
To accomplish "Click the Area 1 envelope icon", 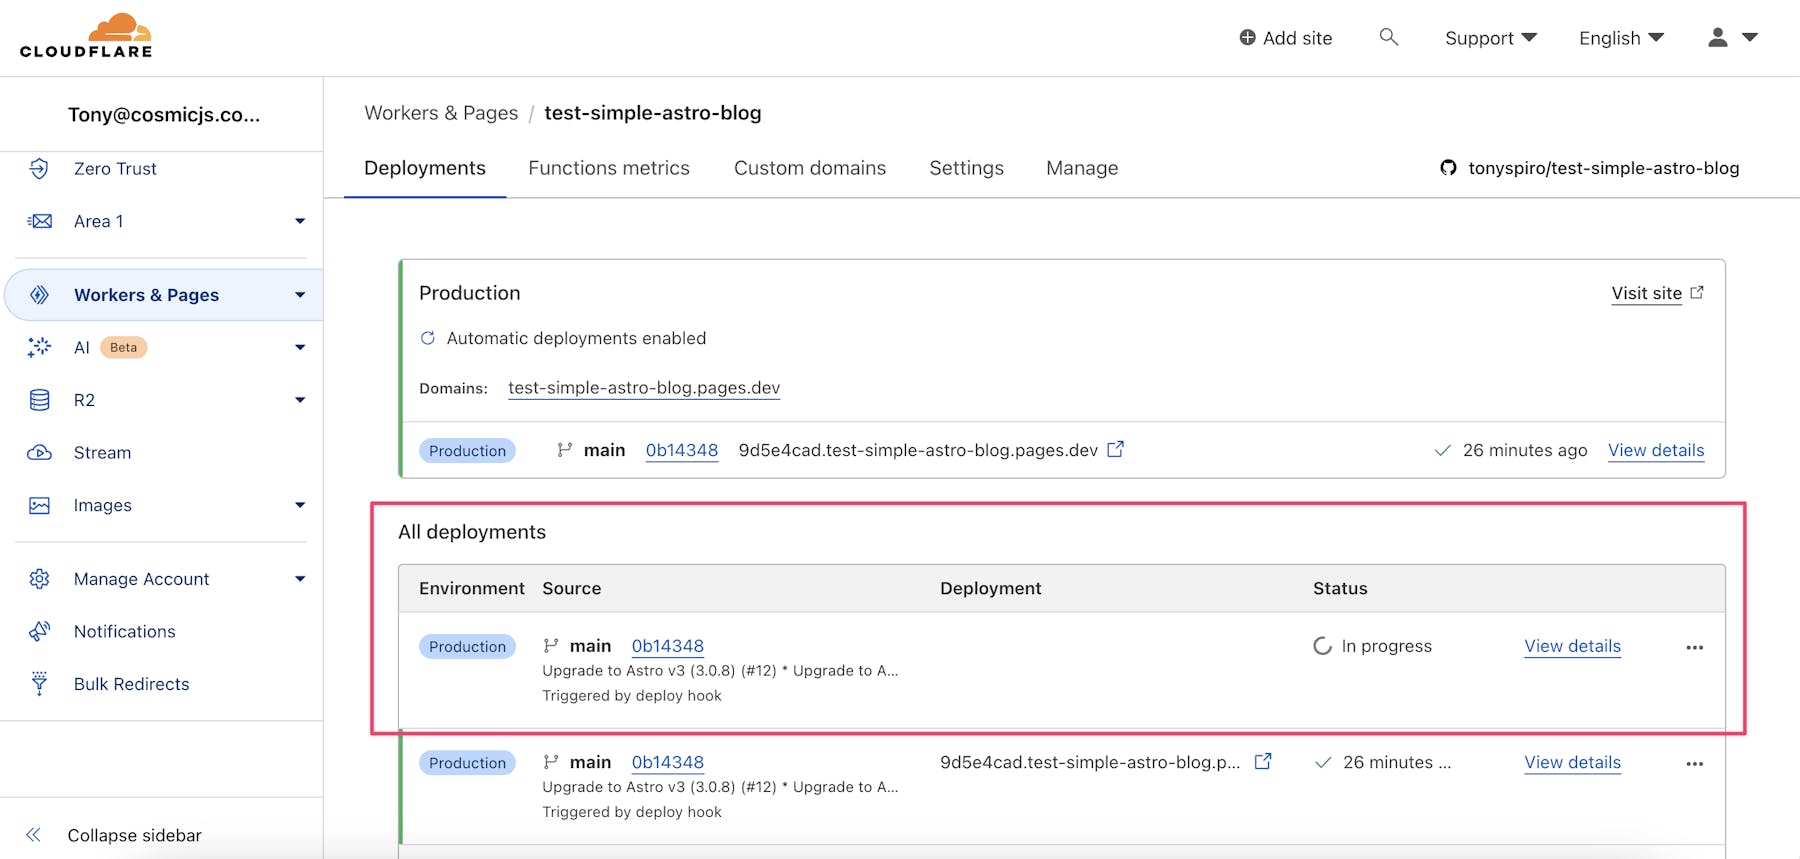I will coord(39,221).
